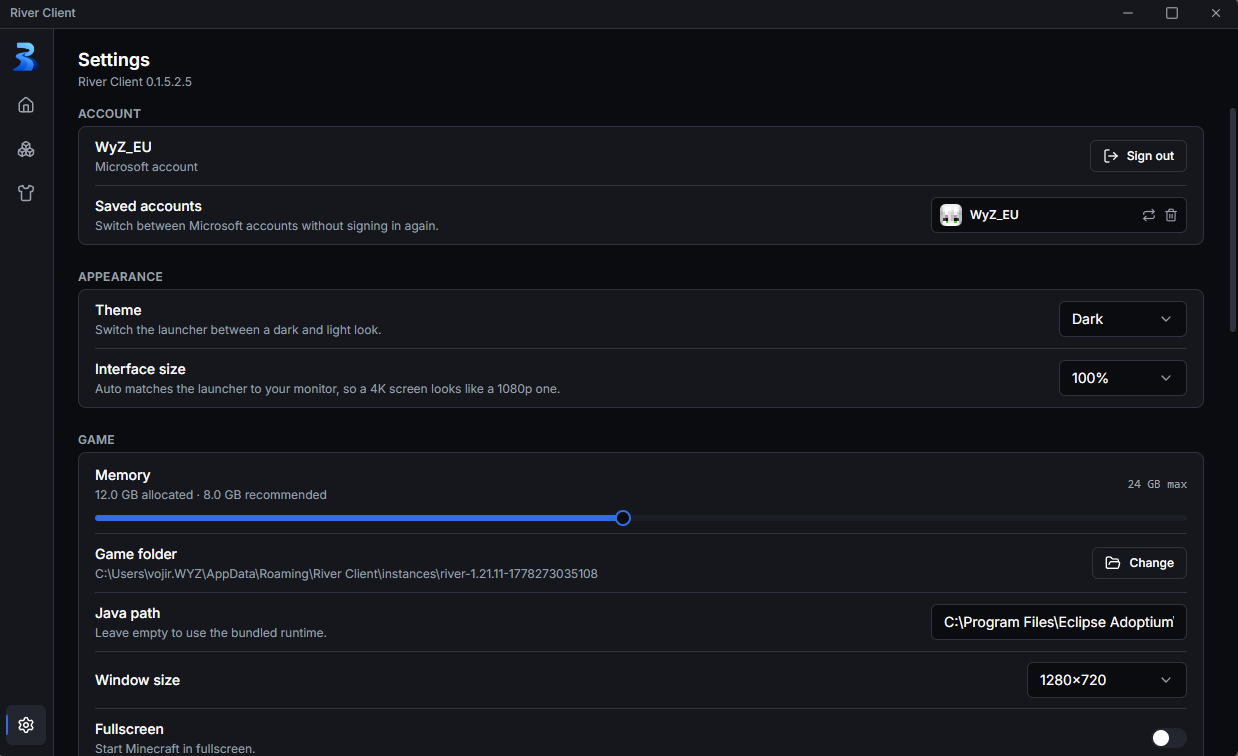Open the Interface size dropdown at 100%
The image size is (1238, 756).
(x=1122, y=378)
